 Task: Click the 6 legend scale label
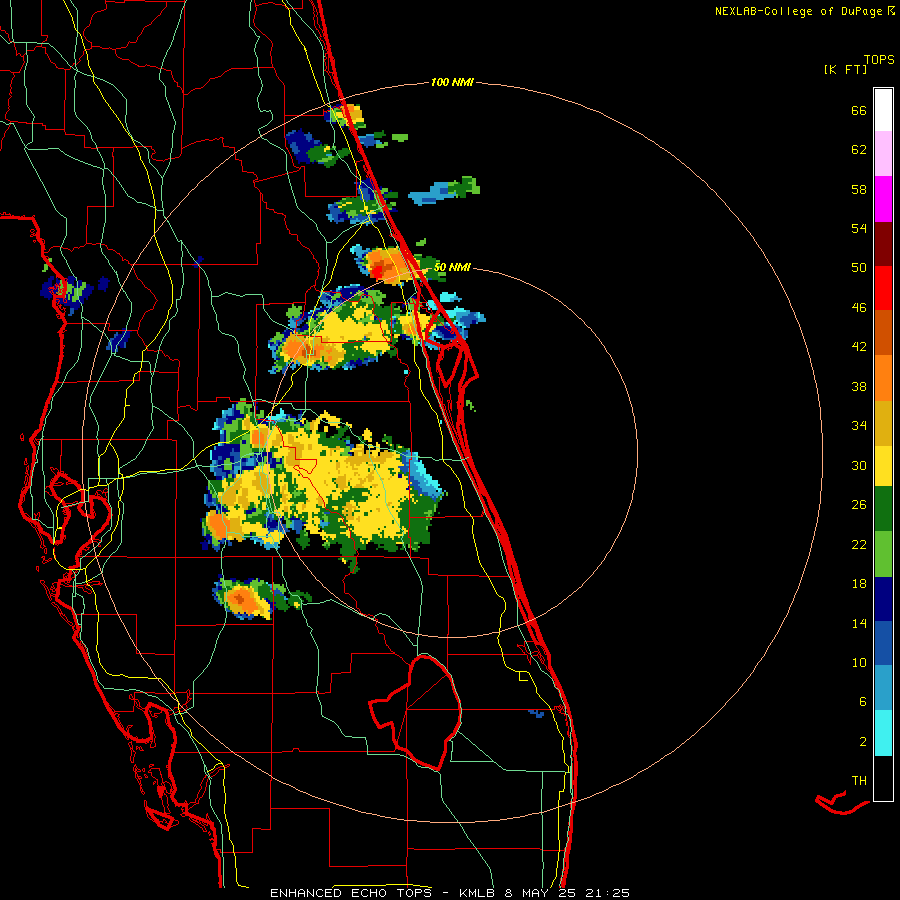tap(863, 701)
